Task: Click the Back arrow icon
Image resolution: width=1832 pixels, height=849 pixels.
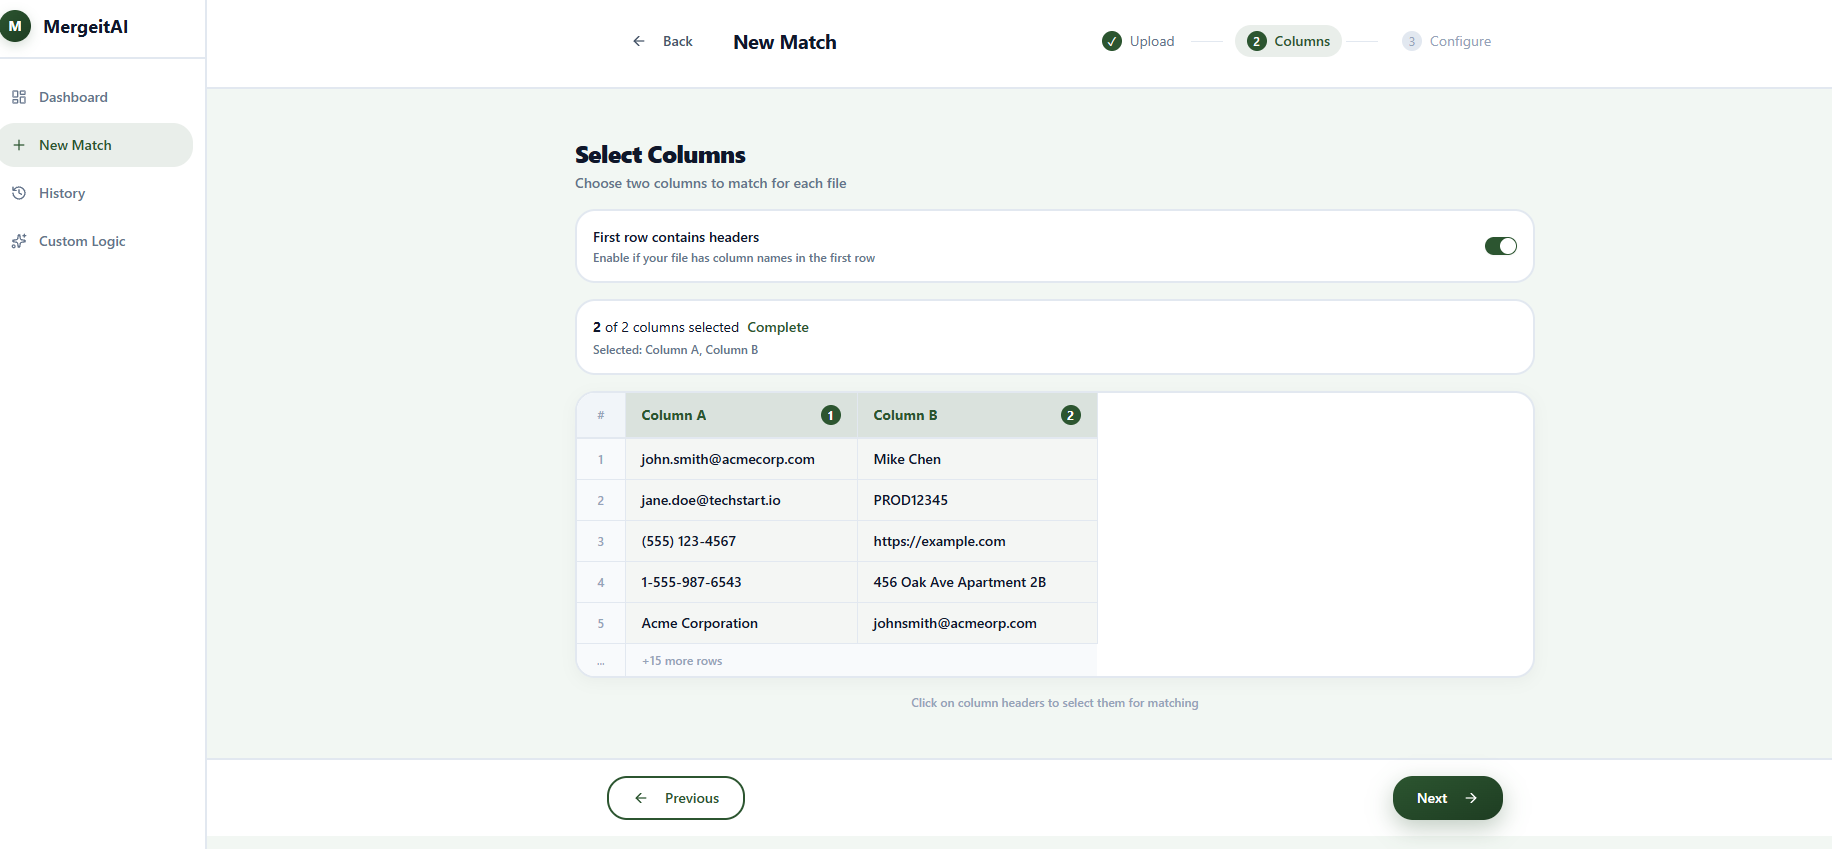Action: [x=639, y=41]
